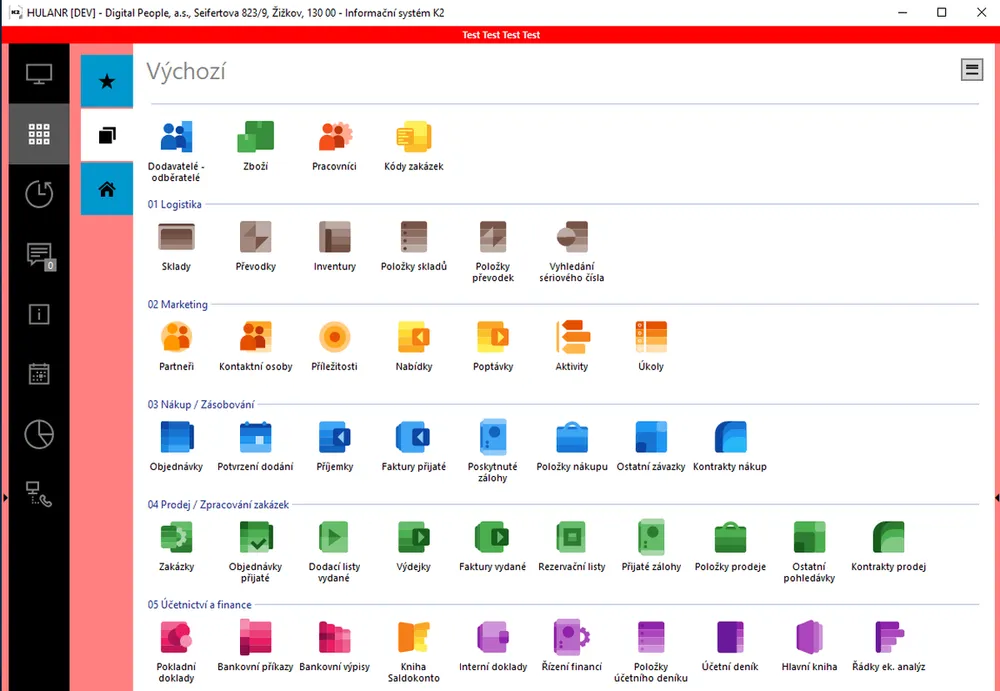
Task: Open the Zboží module
Action: tap(255, 138)
